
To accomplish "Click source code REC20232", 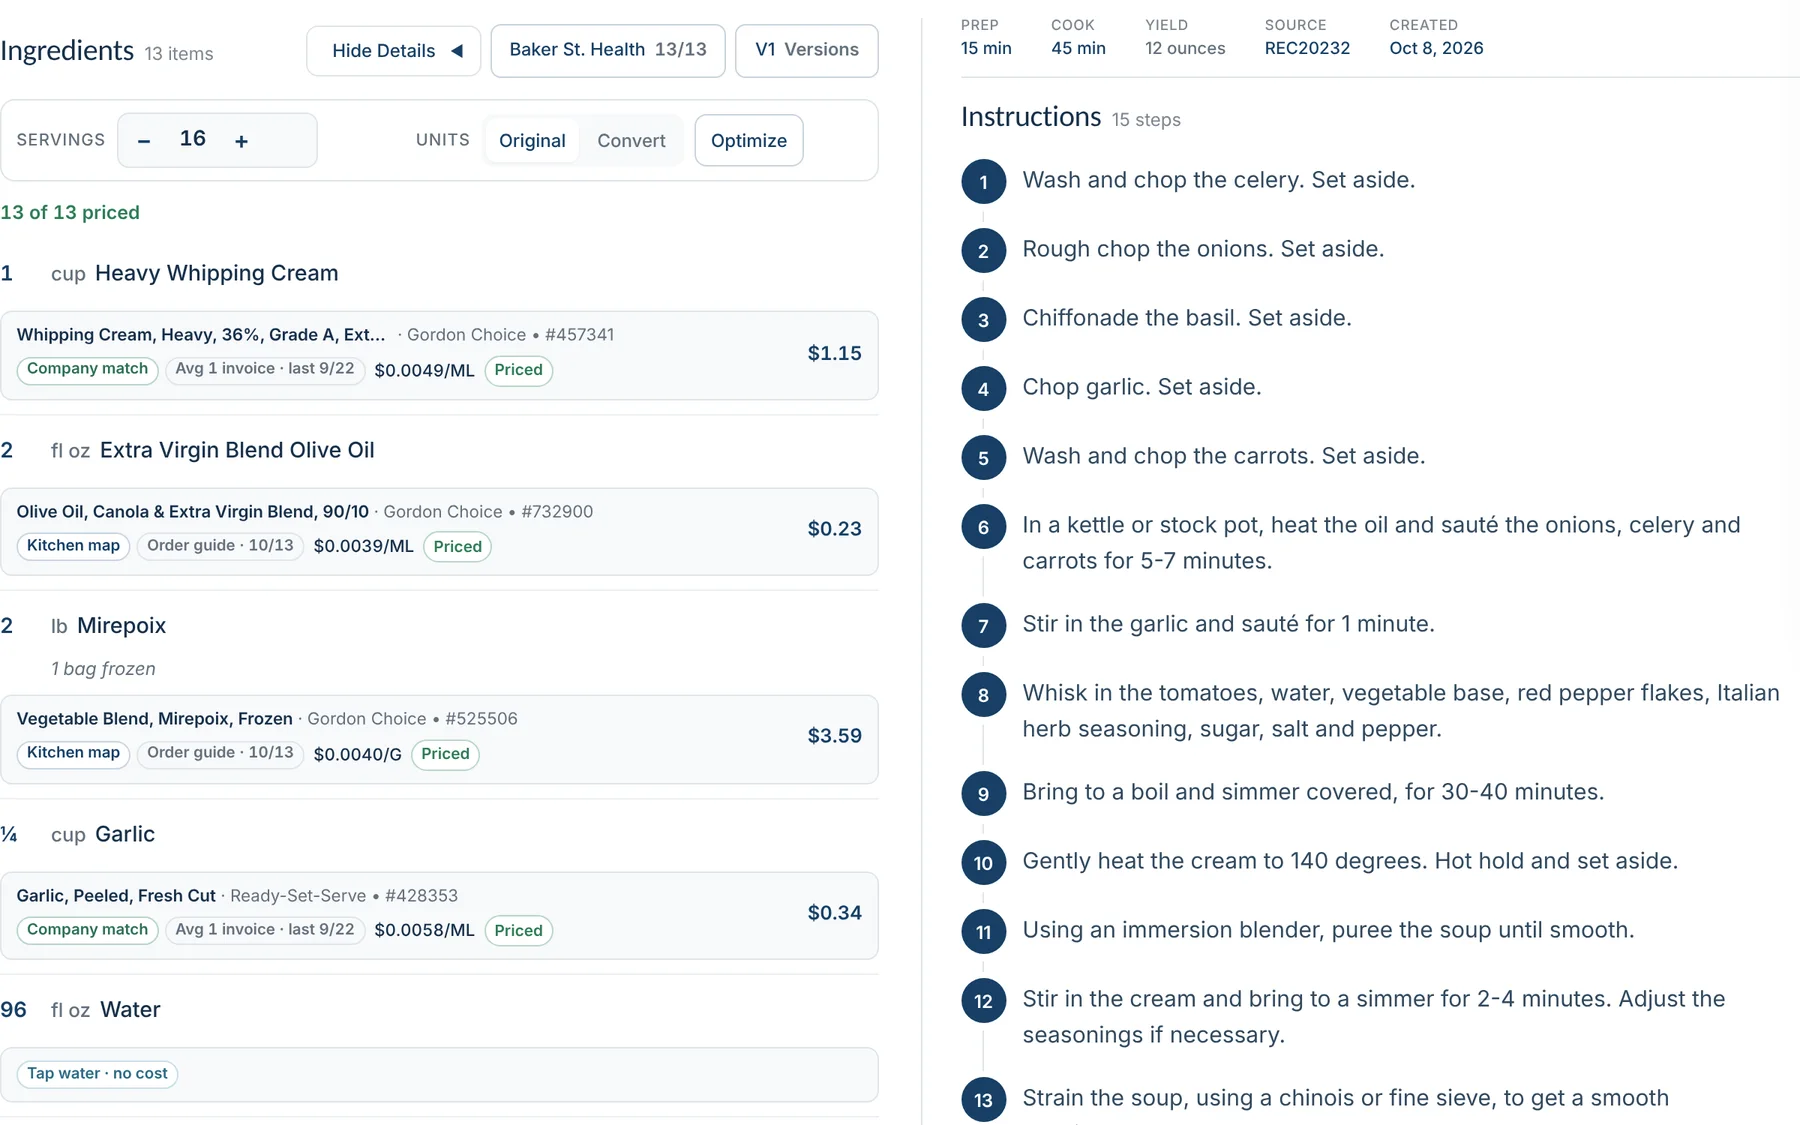I will click(x=1307, y=48).
